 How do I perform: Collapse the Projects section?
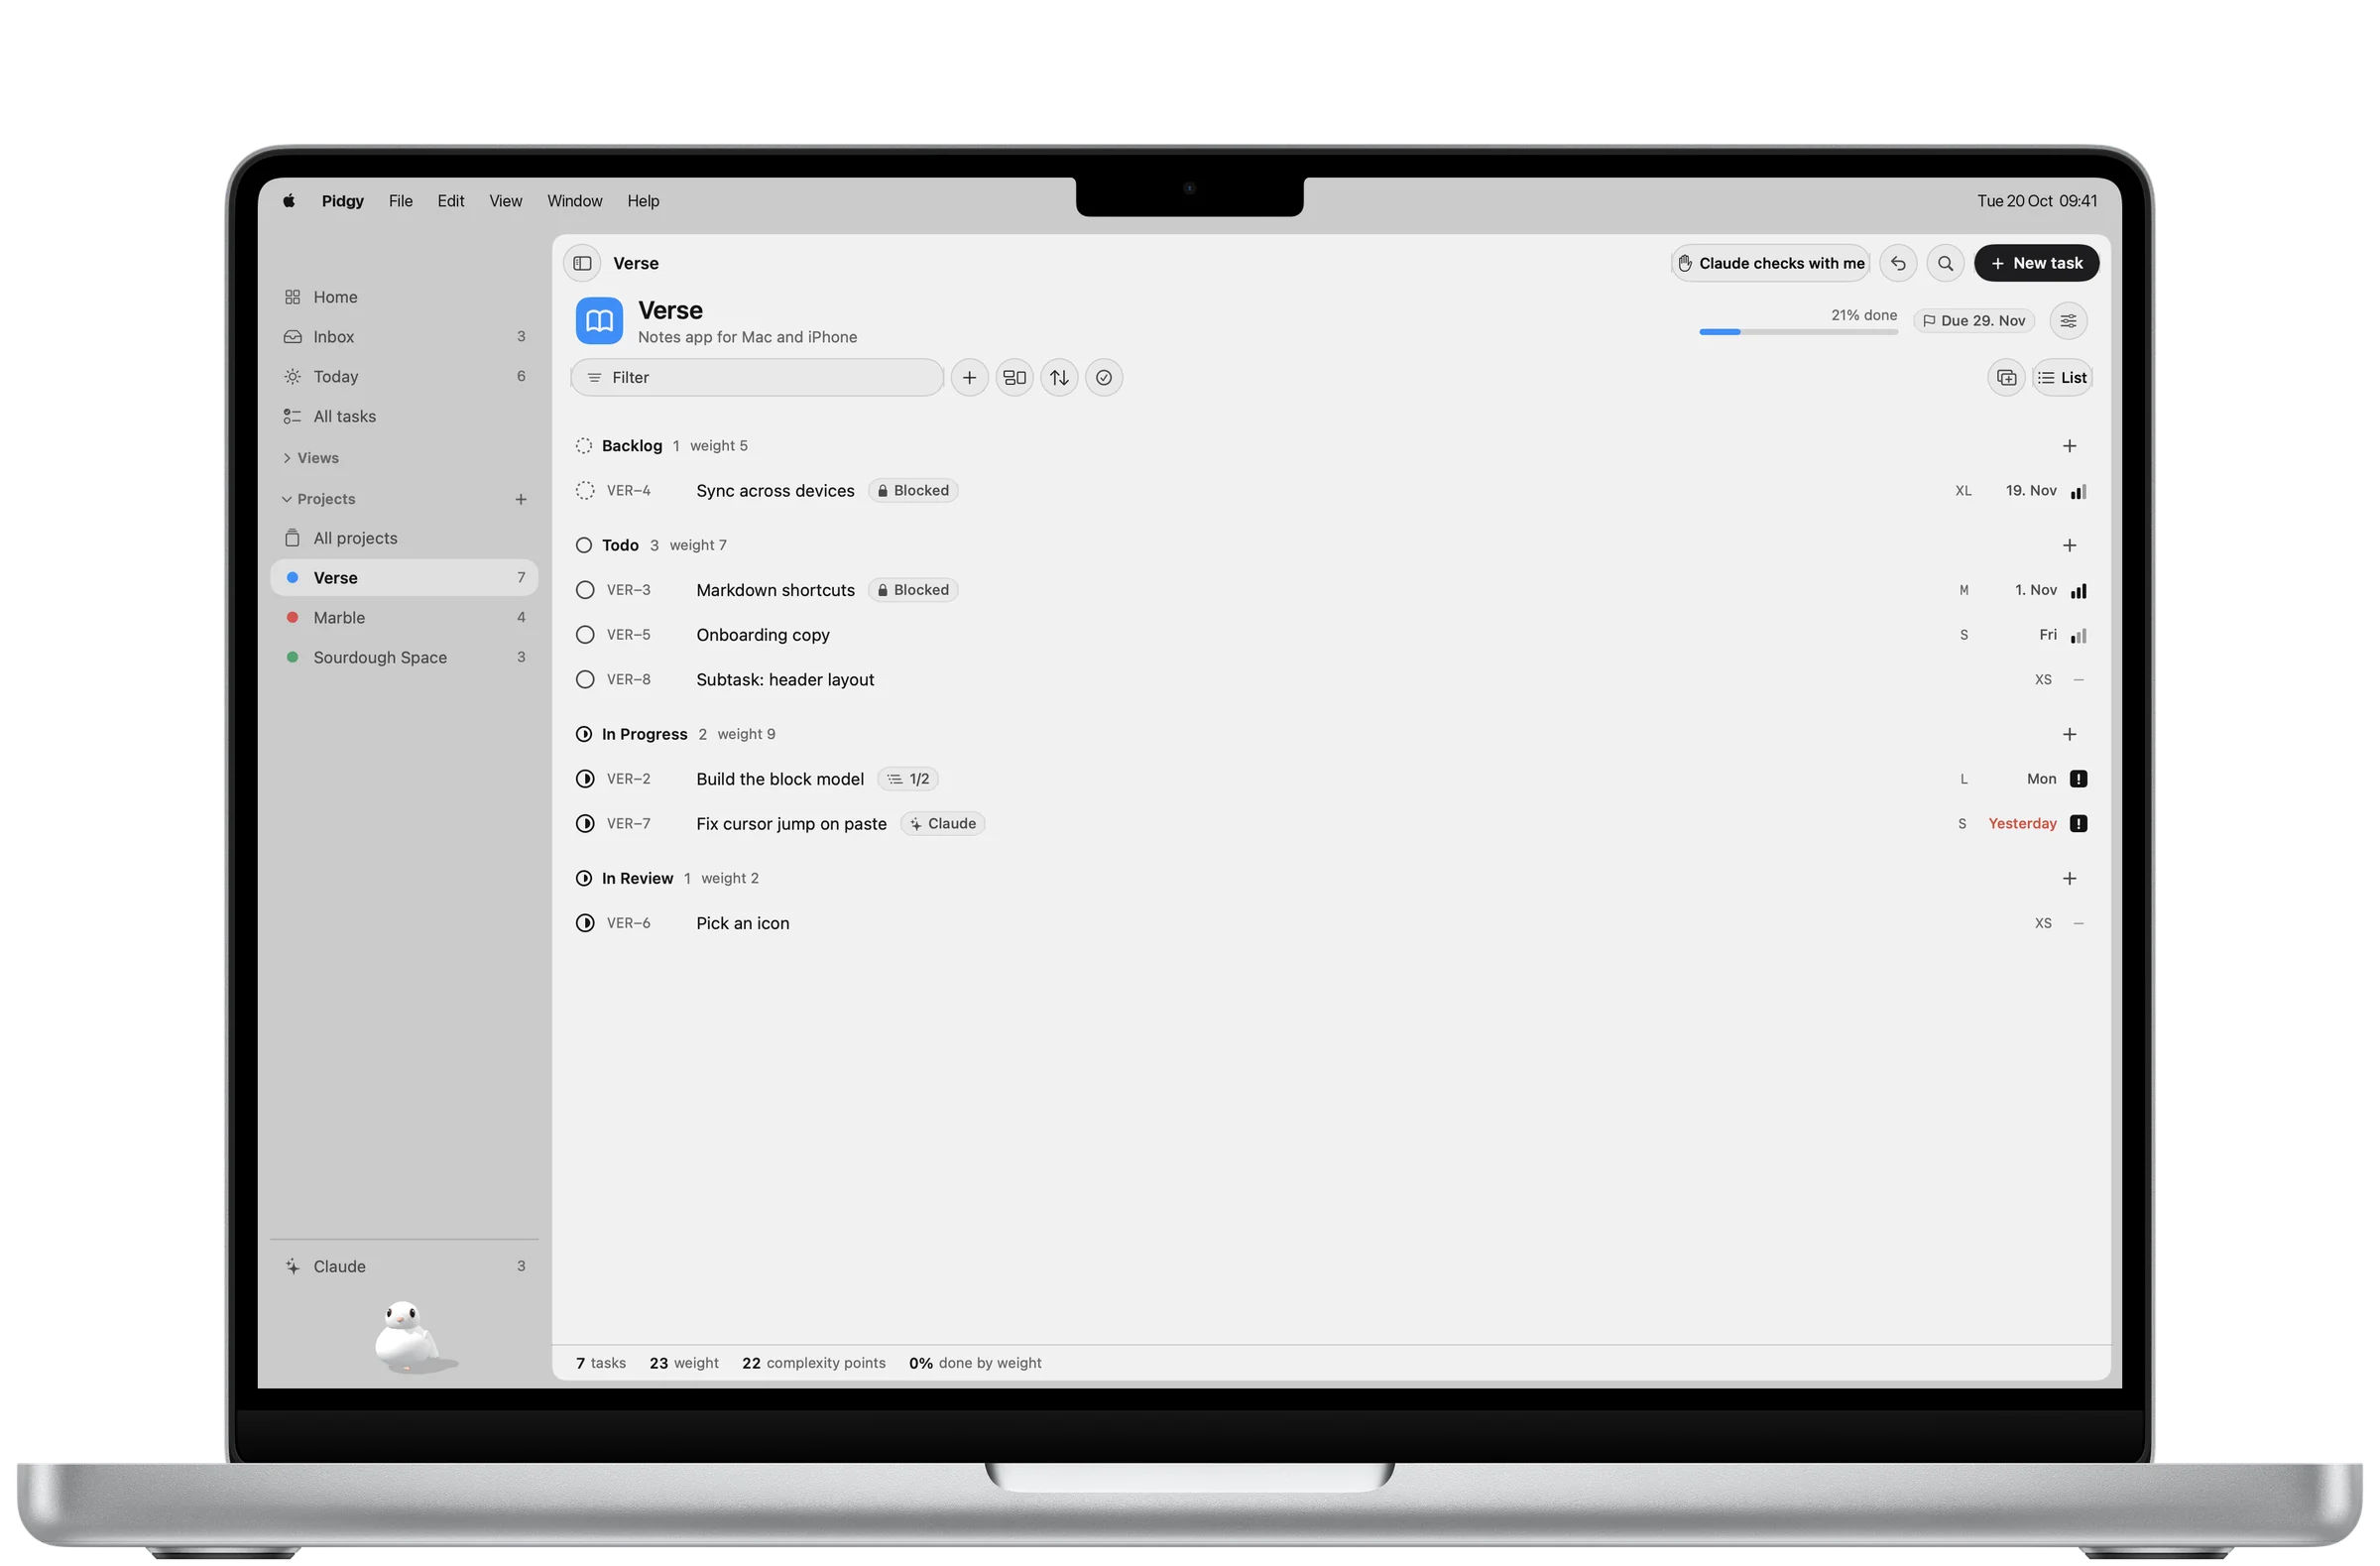click(319, 499)
